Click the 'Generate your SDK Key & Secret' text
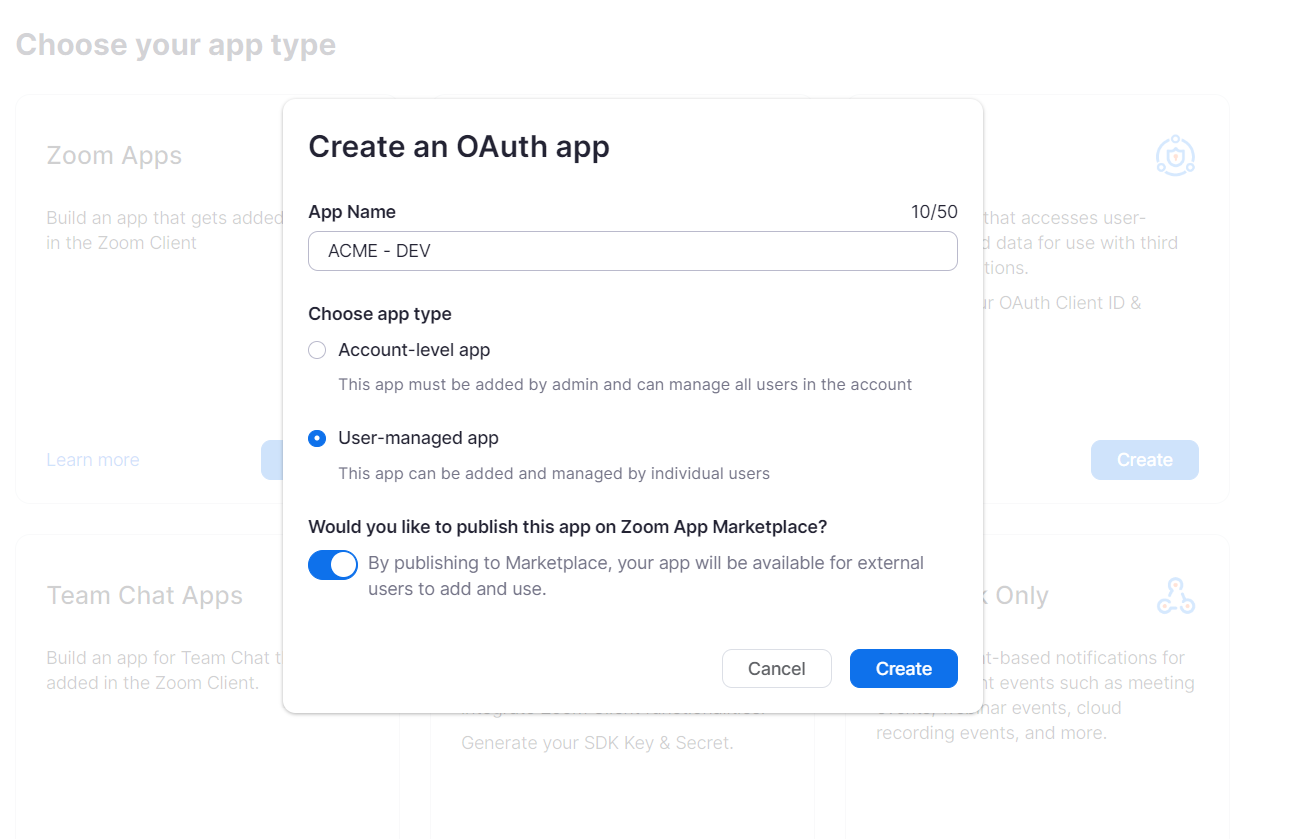The image size is (1296, 839). (597, 743)
